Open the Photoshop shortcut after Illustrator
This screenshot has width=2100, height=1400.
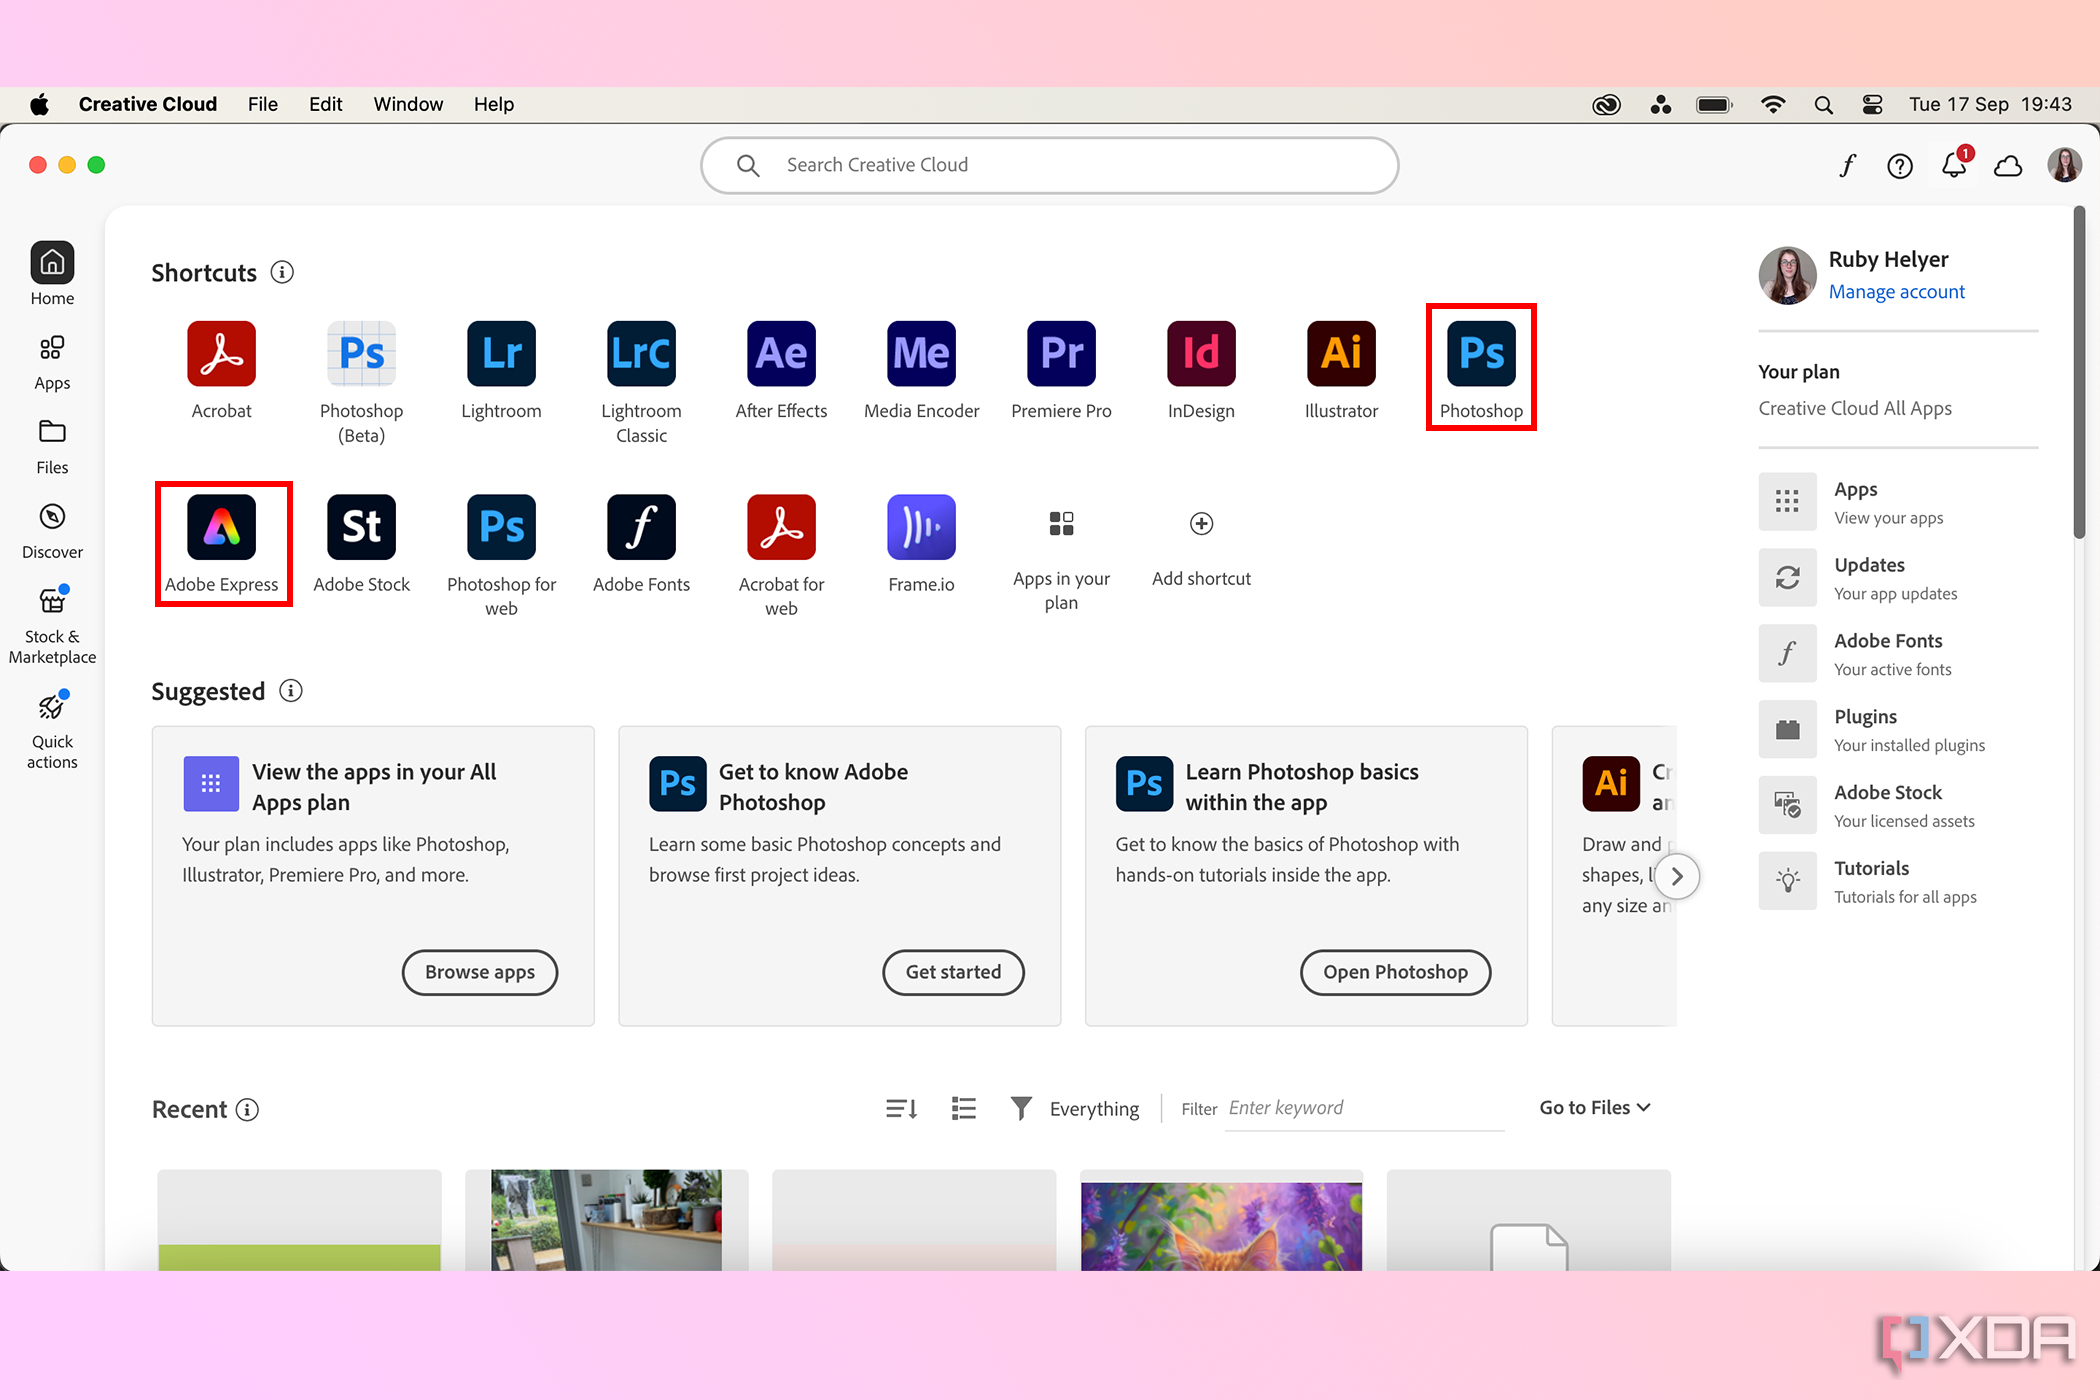click(1481, 354)
